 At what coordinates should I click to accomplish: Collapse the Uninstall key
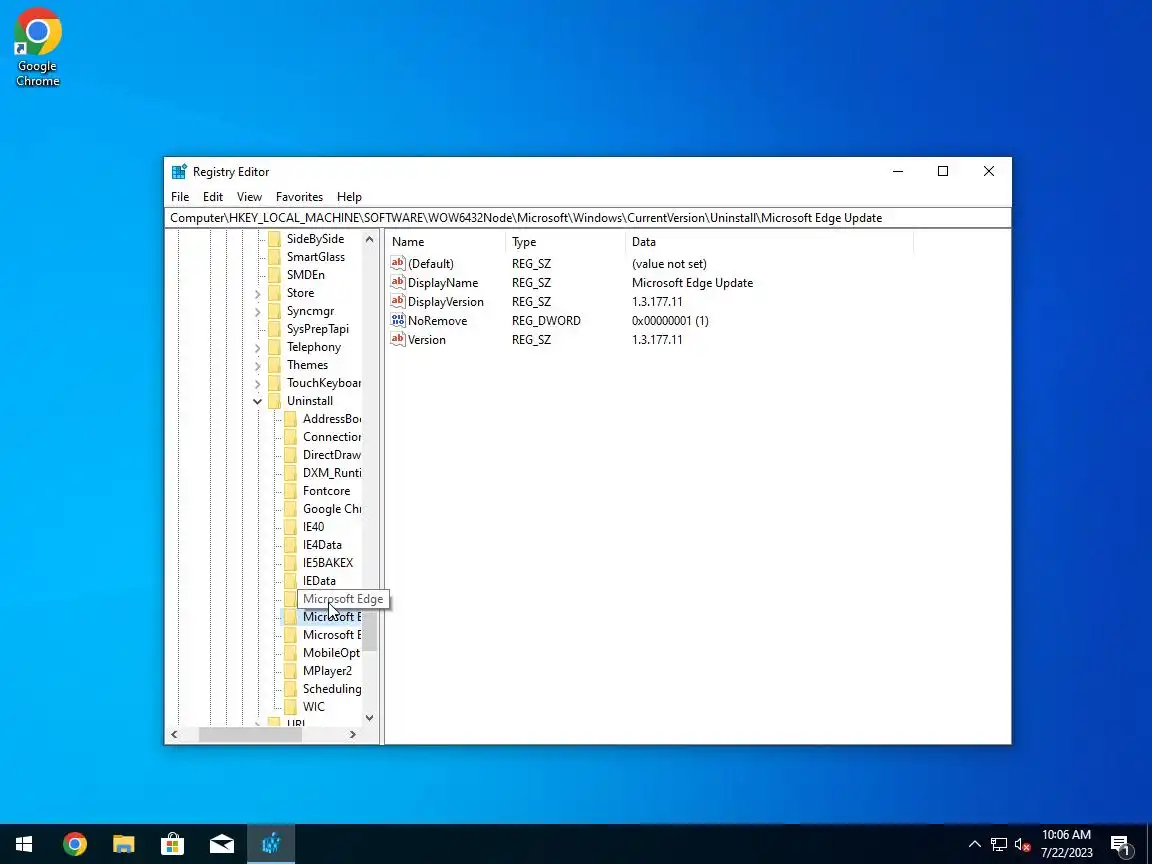coord(257,401)
